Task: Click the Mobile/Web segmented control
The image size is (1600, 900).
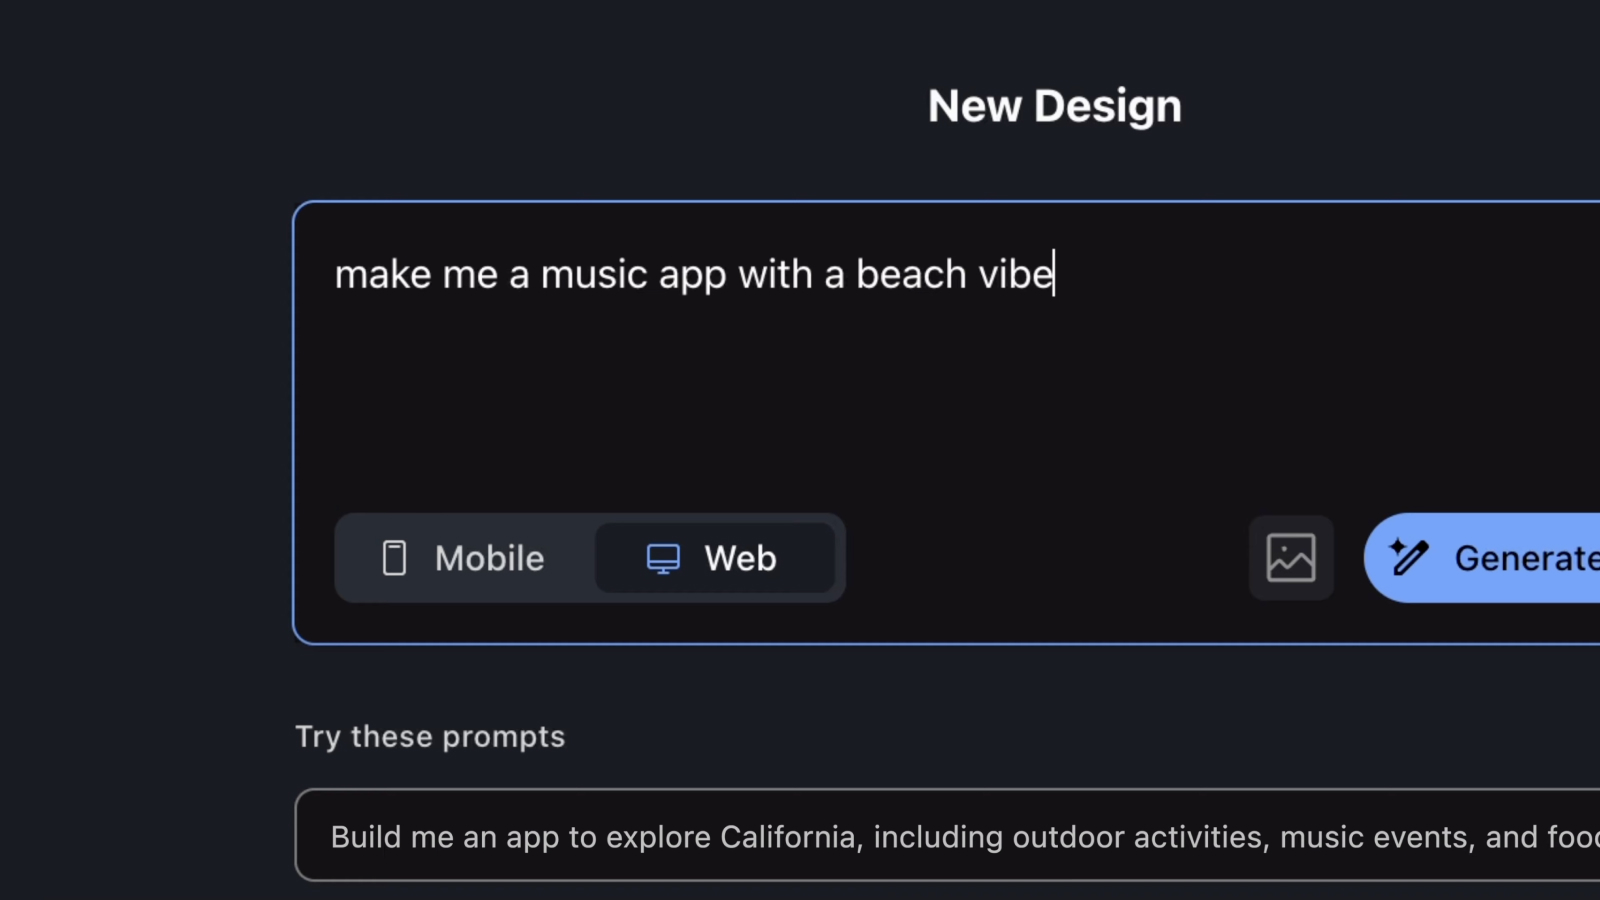Action: [x=588, y=557]
